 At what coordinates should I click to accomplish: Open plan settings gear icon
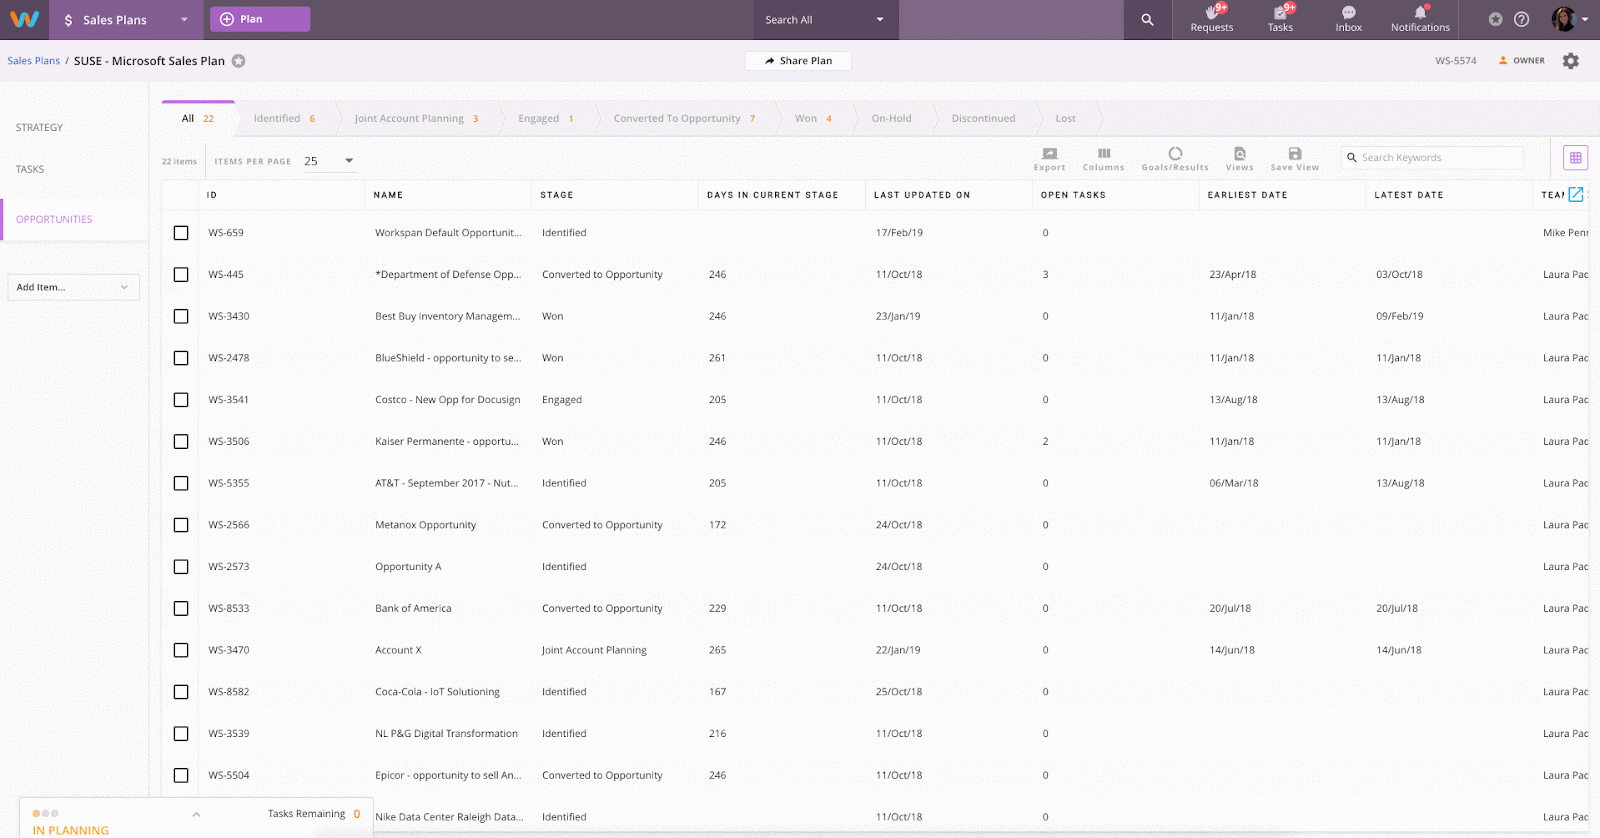click(1570, 61)
